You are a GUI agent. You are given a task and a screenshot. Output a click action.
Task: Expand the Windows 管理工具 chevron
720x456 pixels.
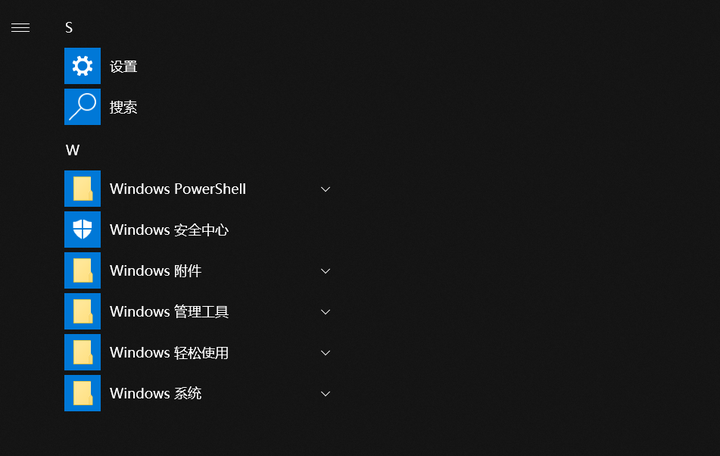[x=326, y=312]
